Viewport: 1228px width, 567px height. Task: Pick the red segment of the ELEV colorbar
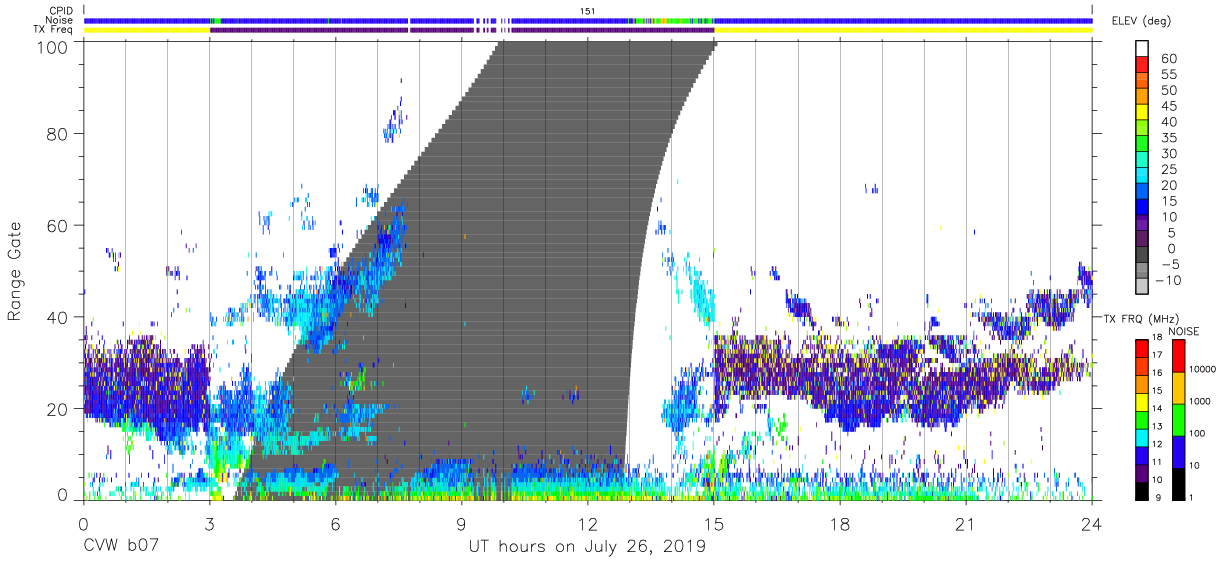pos(1144,65)
